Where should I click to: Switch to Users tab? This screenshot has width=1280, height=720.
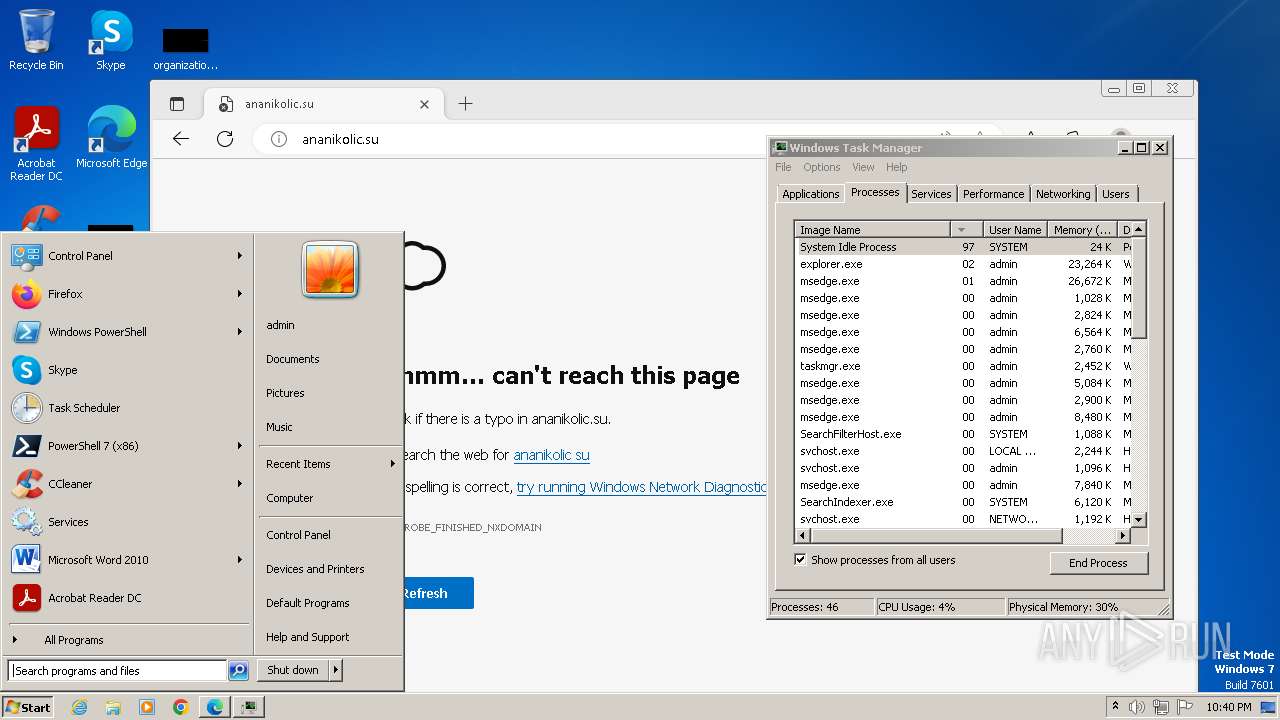(1116, 194)
